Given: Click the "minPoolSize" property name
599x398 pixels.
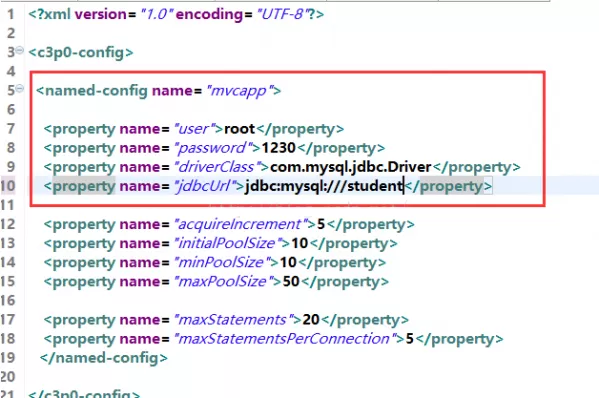Looking at the screenshot, I should (x=222, y=263).
